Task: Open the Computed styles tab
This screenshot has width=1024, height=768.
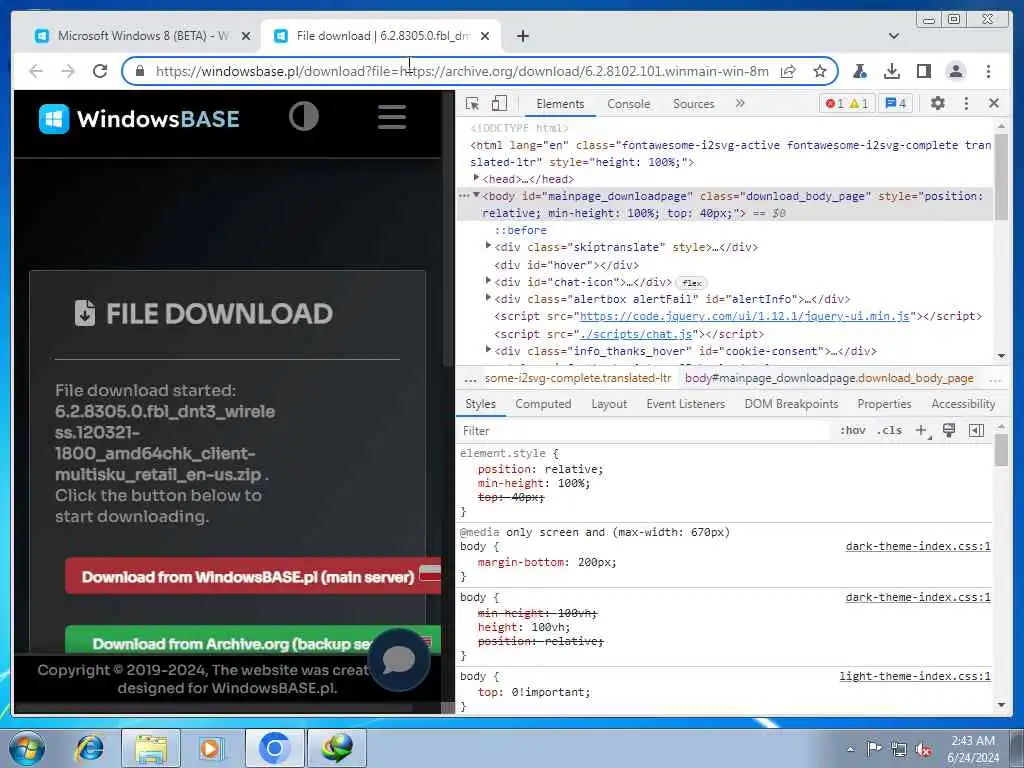Action: [543, 404]
